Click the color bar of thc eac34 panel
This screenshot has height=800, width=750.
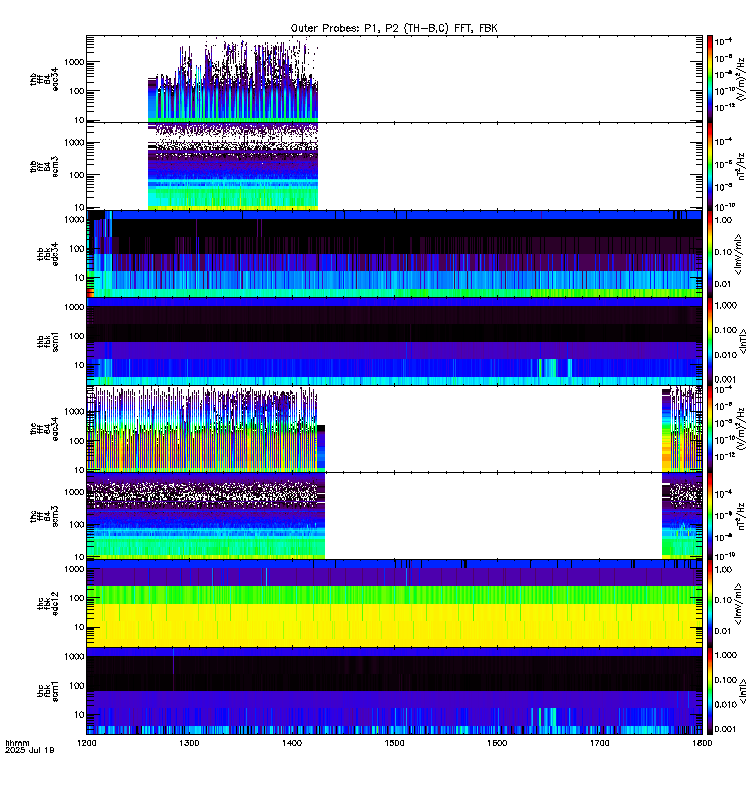[709, 429]
